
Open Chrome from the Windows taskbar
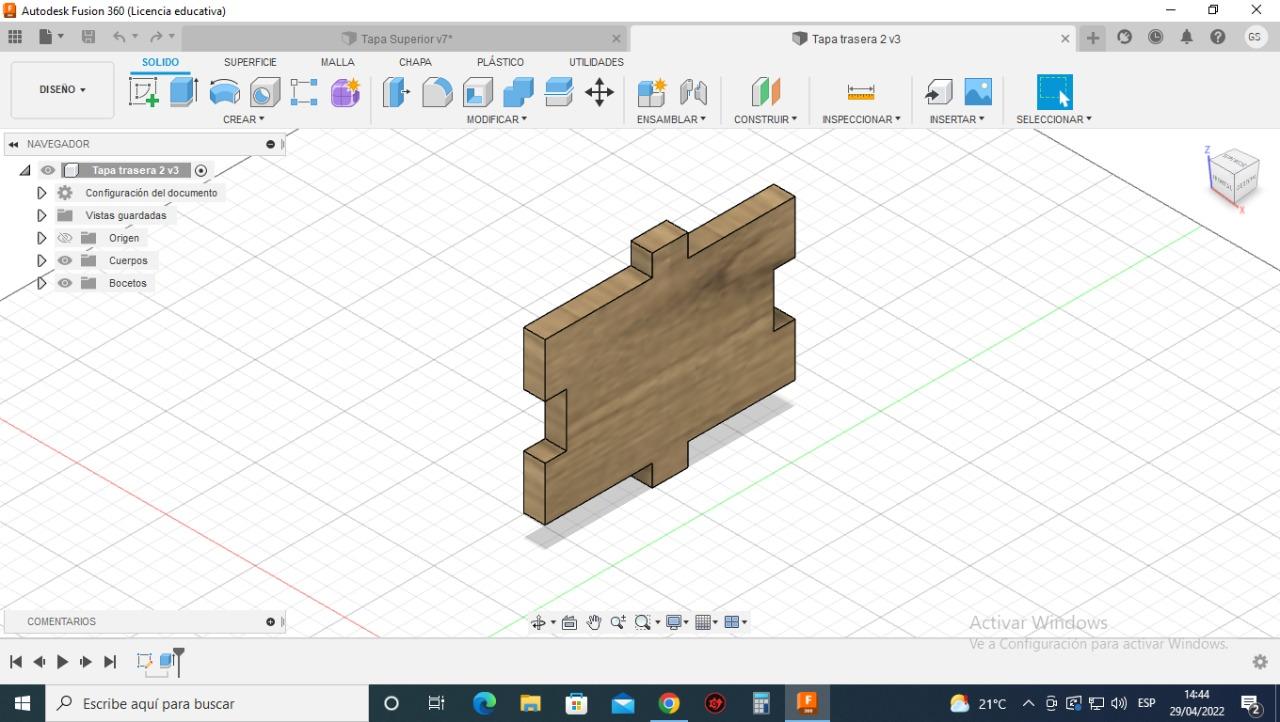point(668,703)
